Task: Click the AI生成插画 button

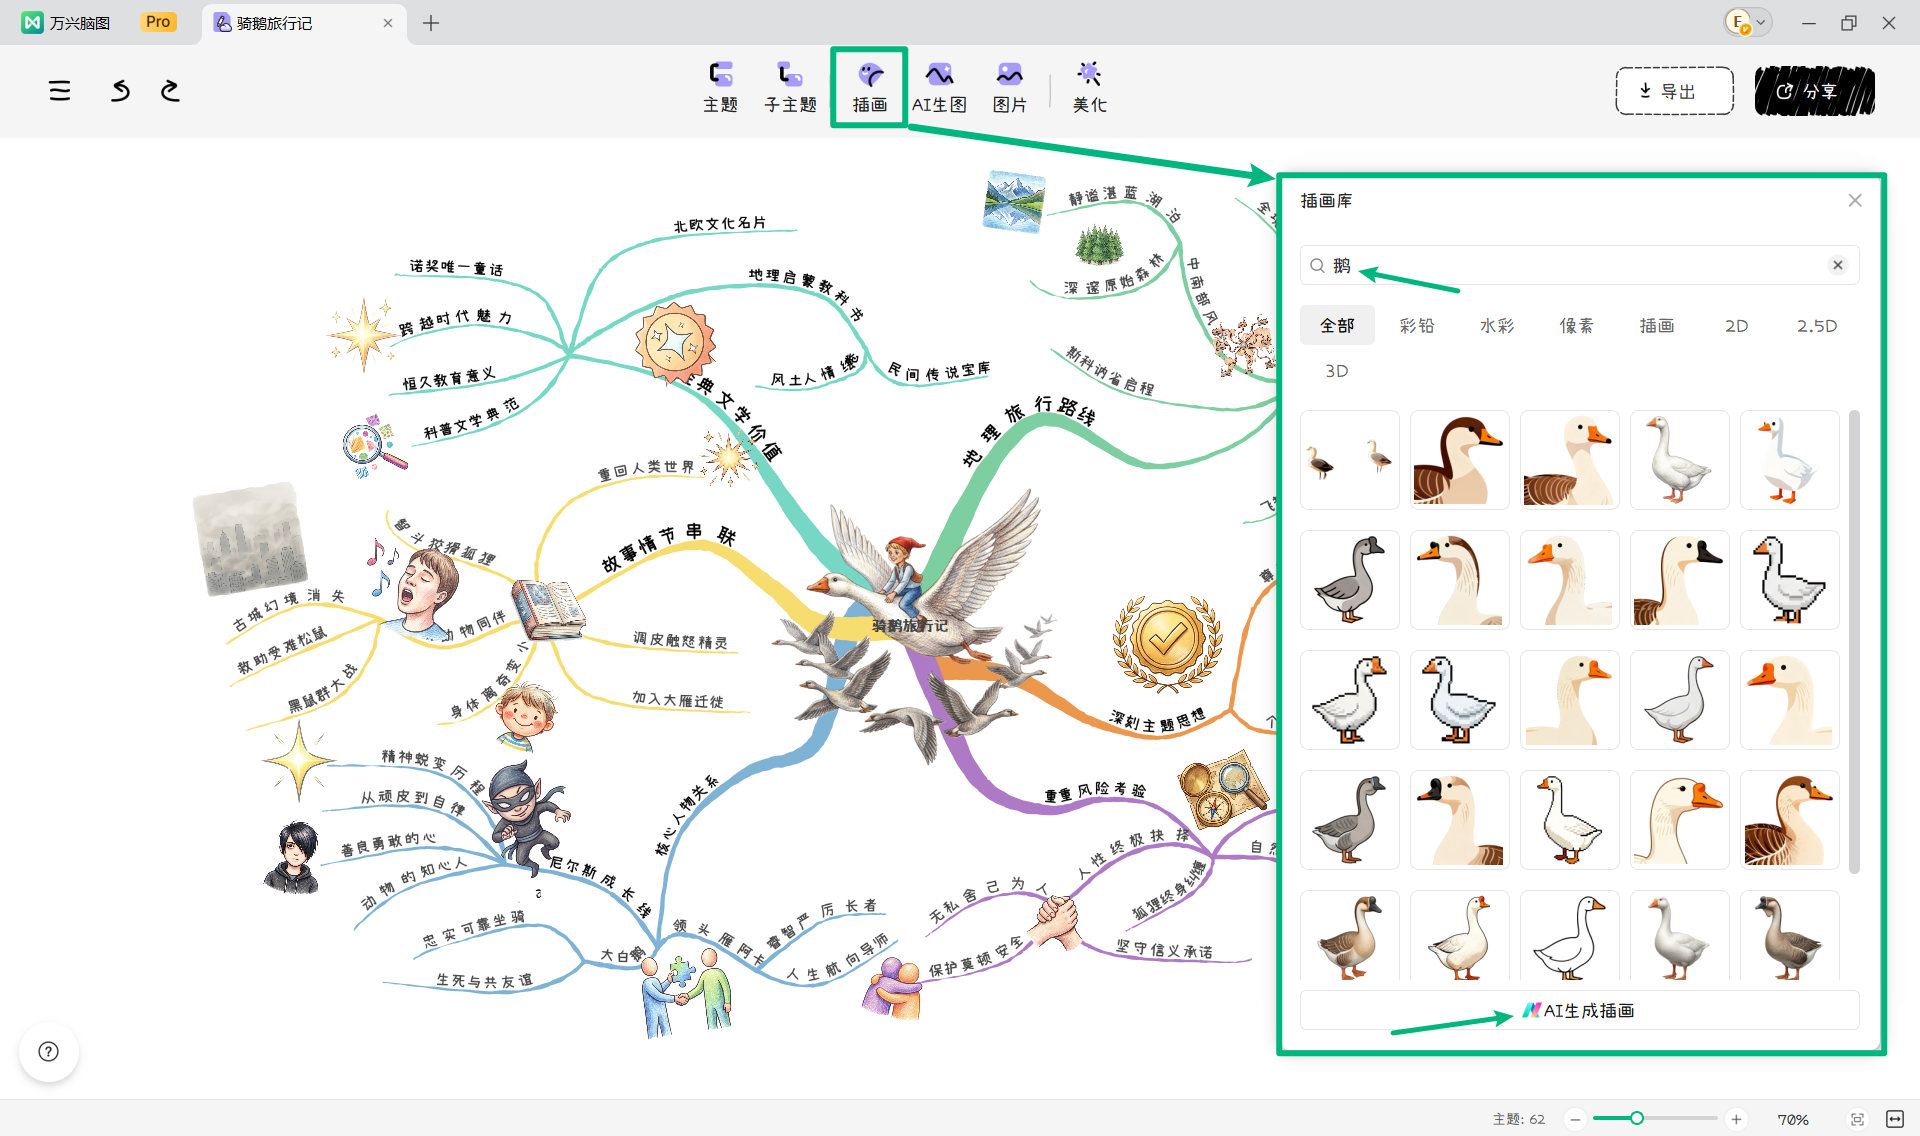Action: point(1579,1010)
